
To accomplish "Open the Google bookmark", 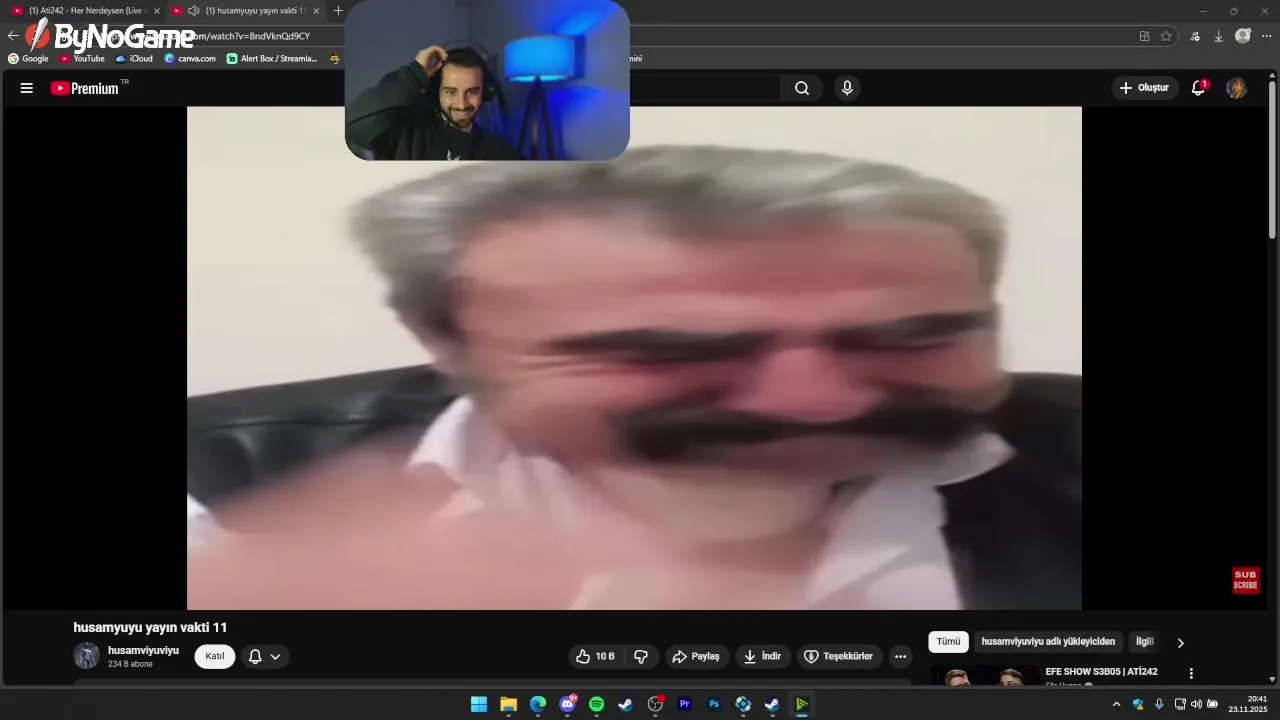I will point(28,58).
